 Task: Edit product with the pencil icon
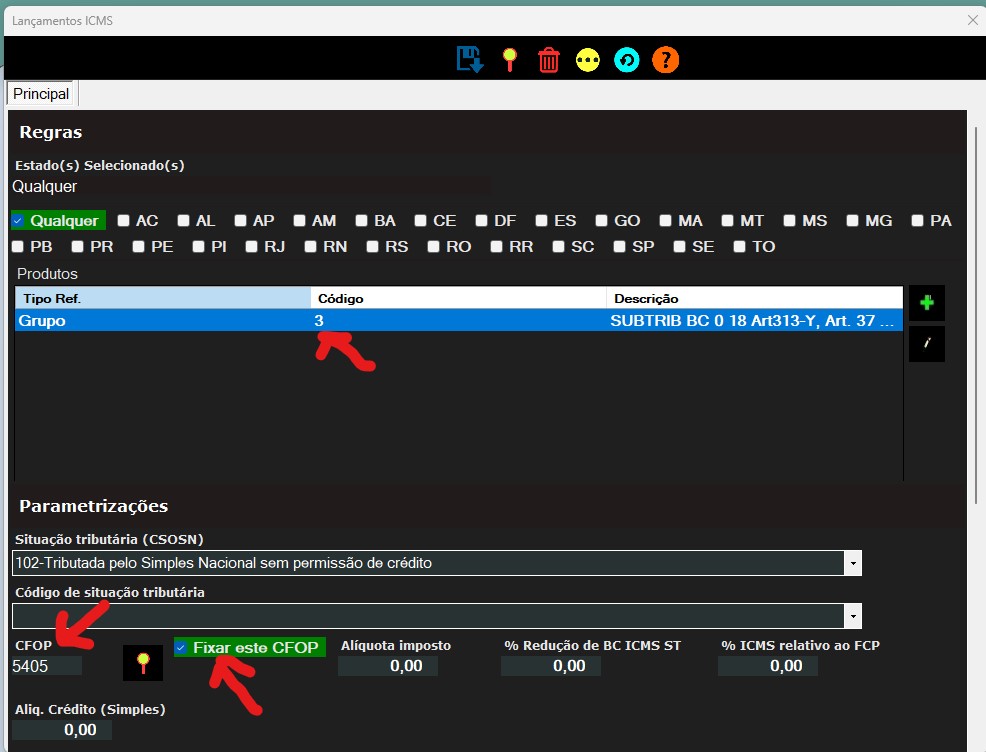tap(926, 343)
